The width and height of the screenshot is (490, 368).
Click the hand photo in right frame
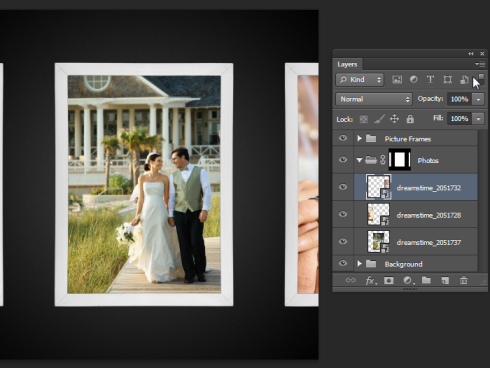308,184
